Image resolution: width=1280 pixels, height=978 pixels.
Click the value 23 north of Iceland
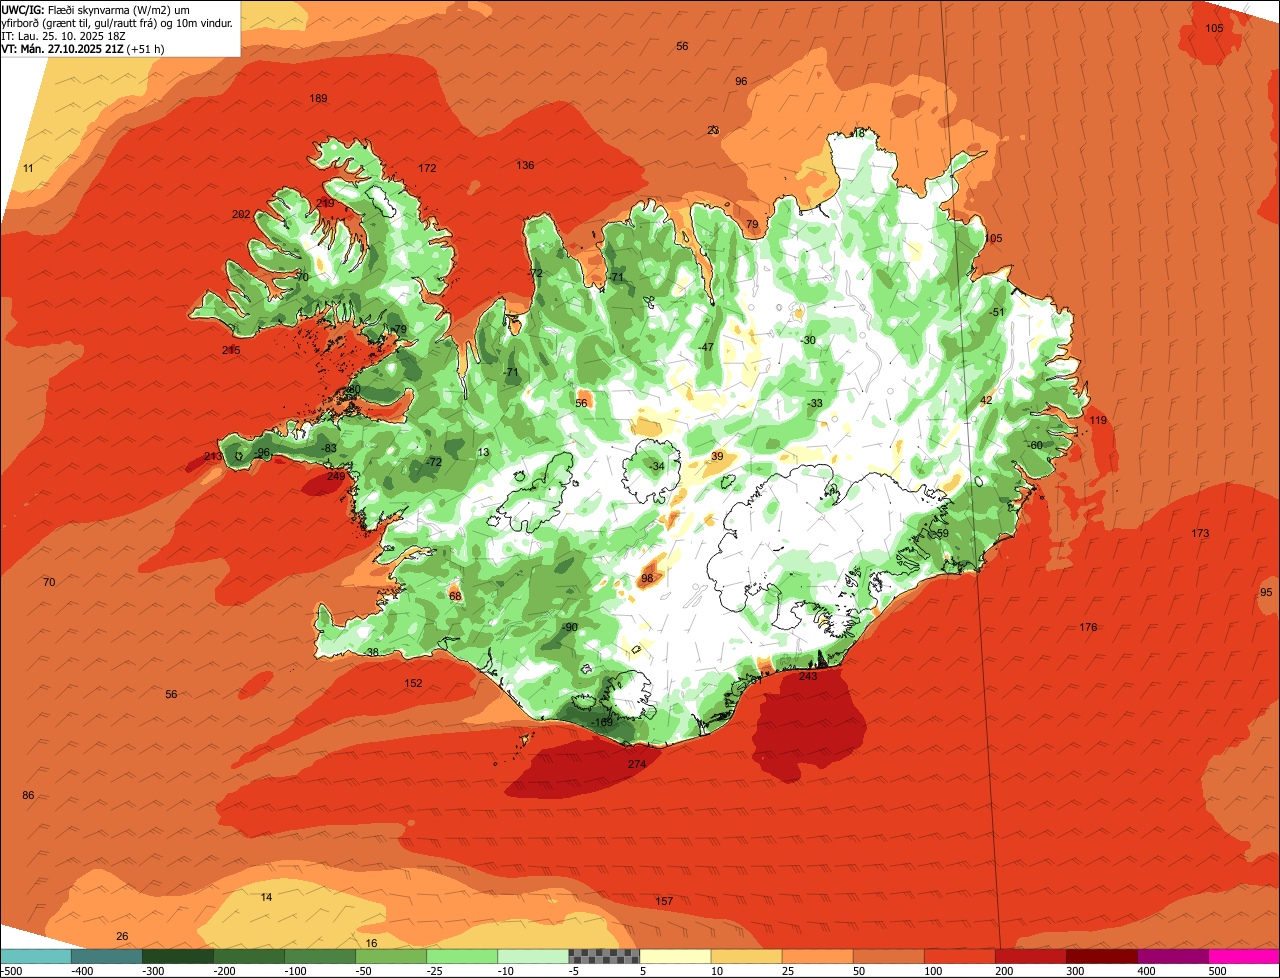coord(713,130)
